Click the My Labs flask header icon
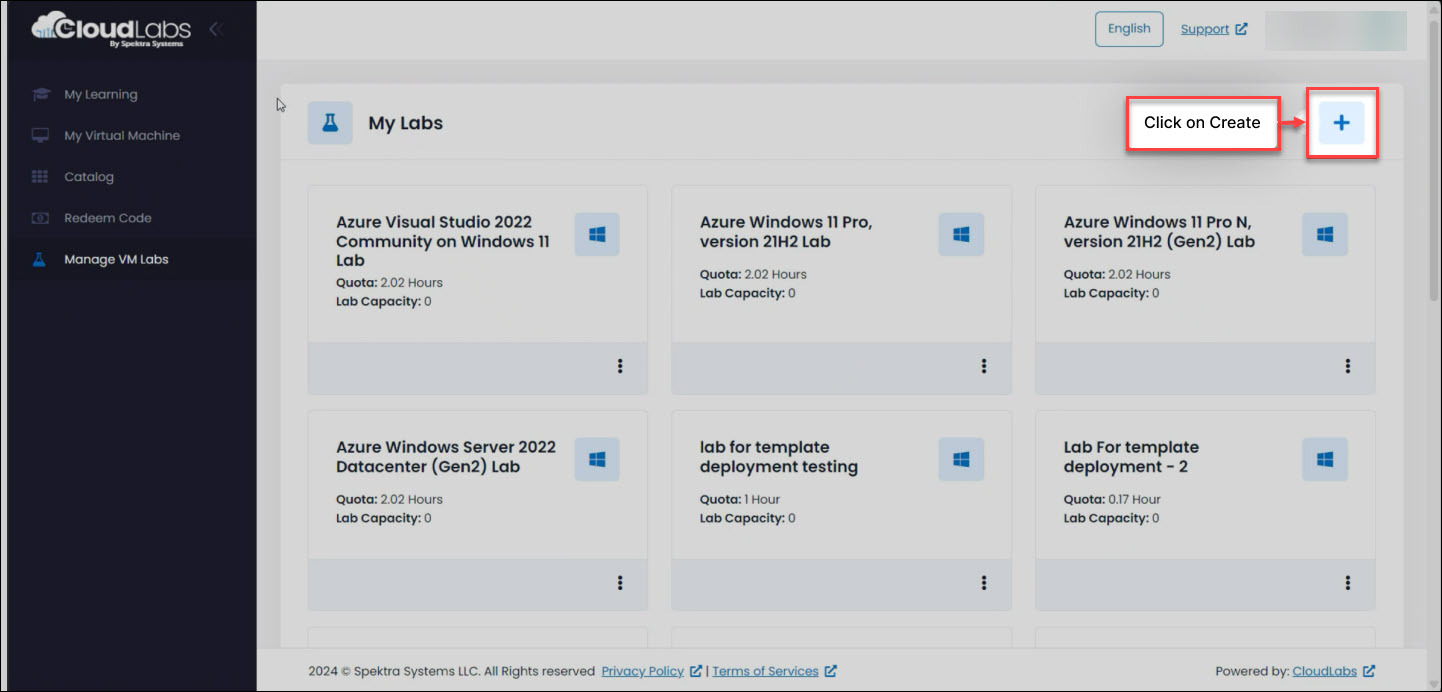This screenshot has height=692, width=1442. point(330,123)
